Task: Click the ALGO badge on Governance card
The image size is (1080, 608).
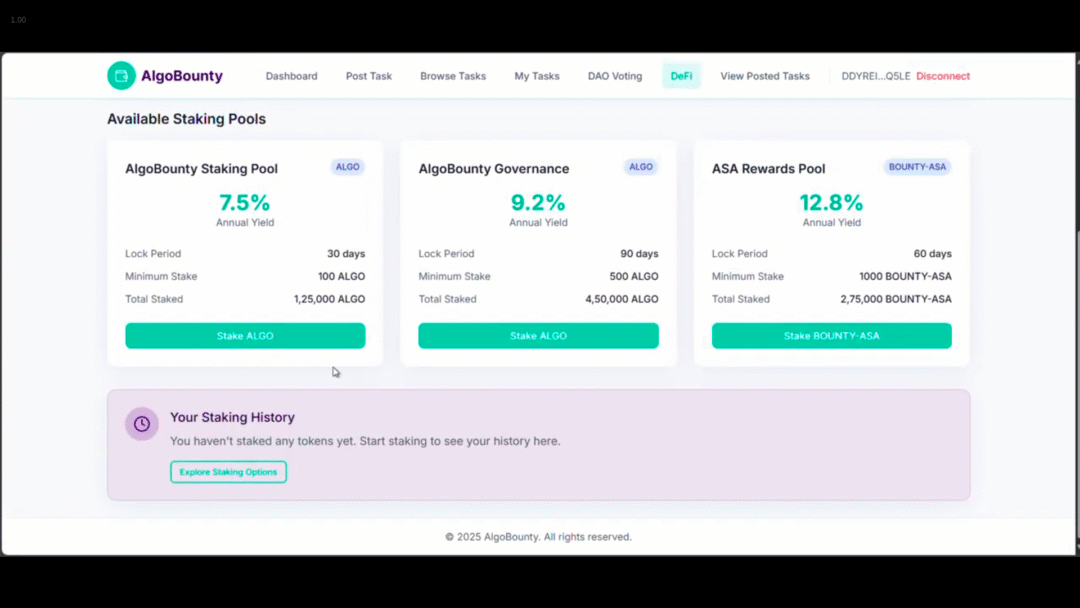Action: [x=641, y=167]
